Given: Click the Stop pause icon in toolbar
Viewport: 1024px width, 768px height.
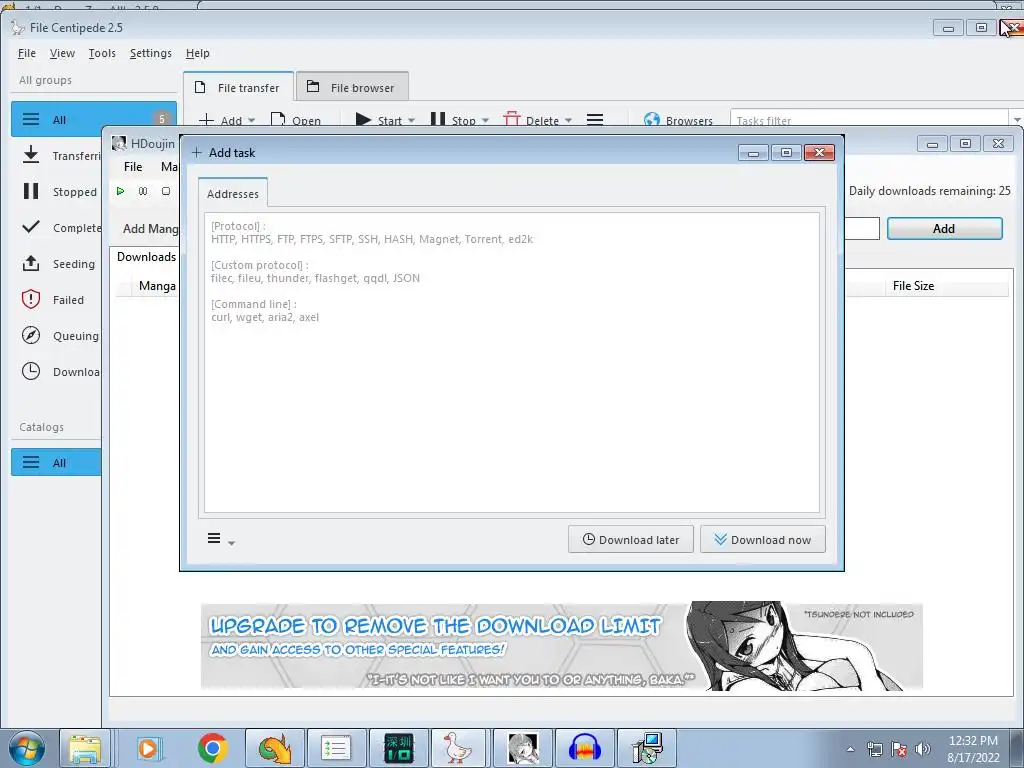Looking at the screenshot, I should coord(438,120).
